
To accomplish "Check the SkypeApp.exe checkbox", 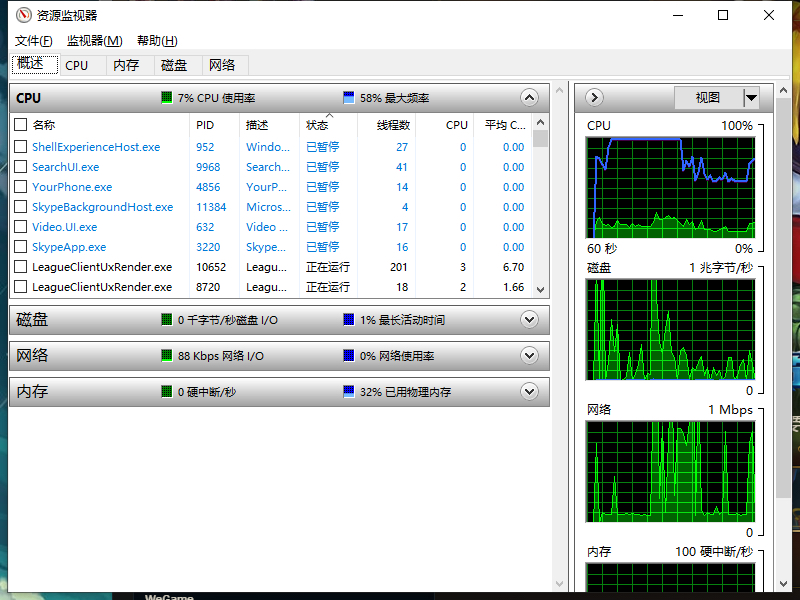I will (x=20, y=247).
